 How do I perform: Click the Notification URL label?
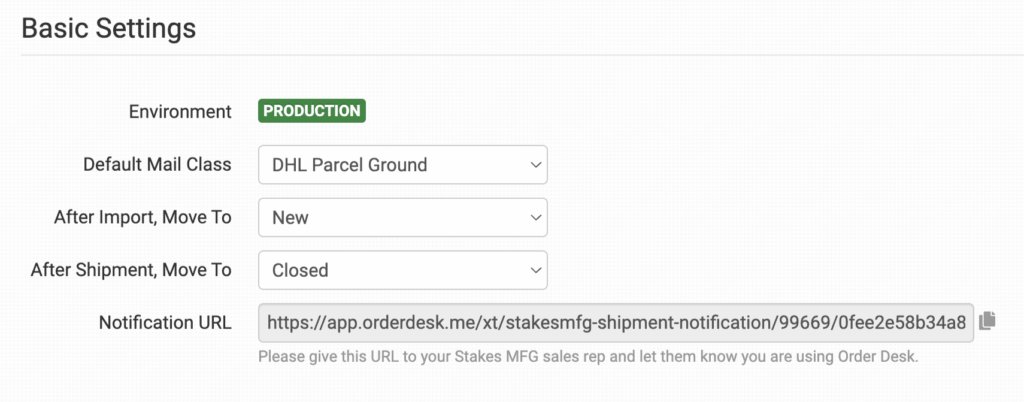pos(165,322)
